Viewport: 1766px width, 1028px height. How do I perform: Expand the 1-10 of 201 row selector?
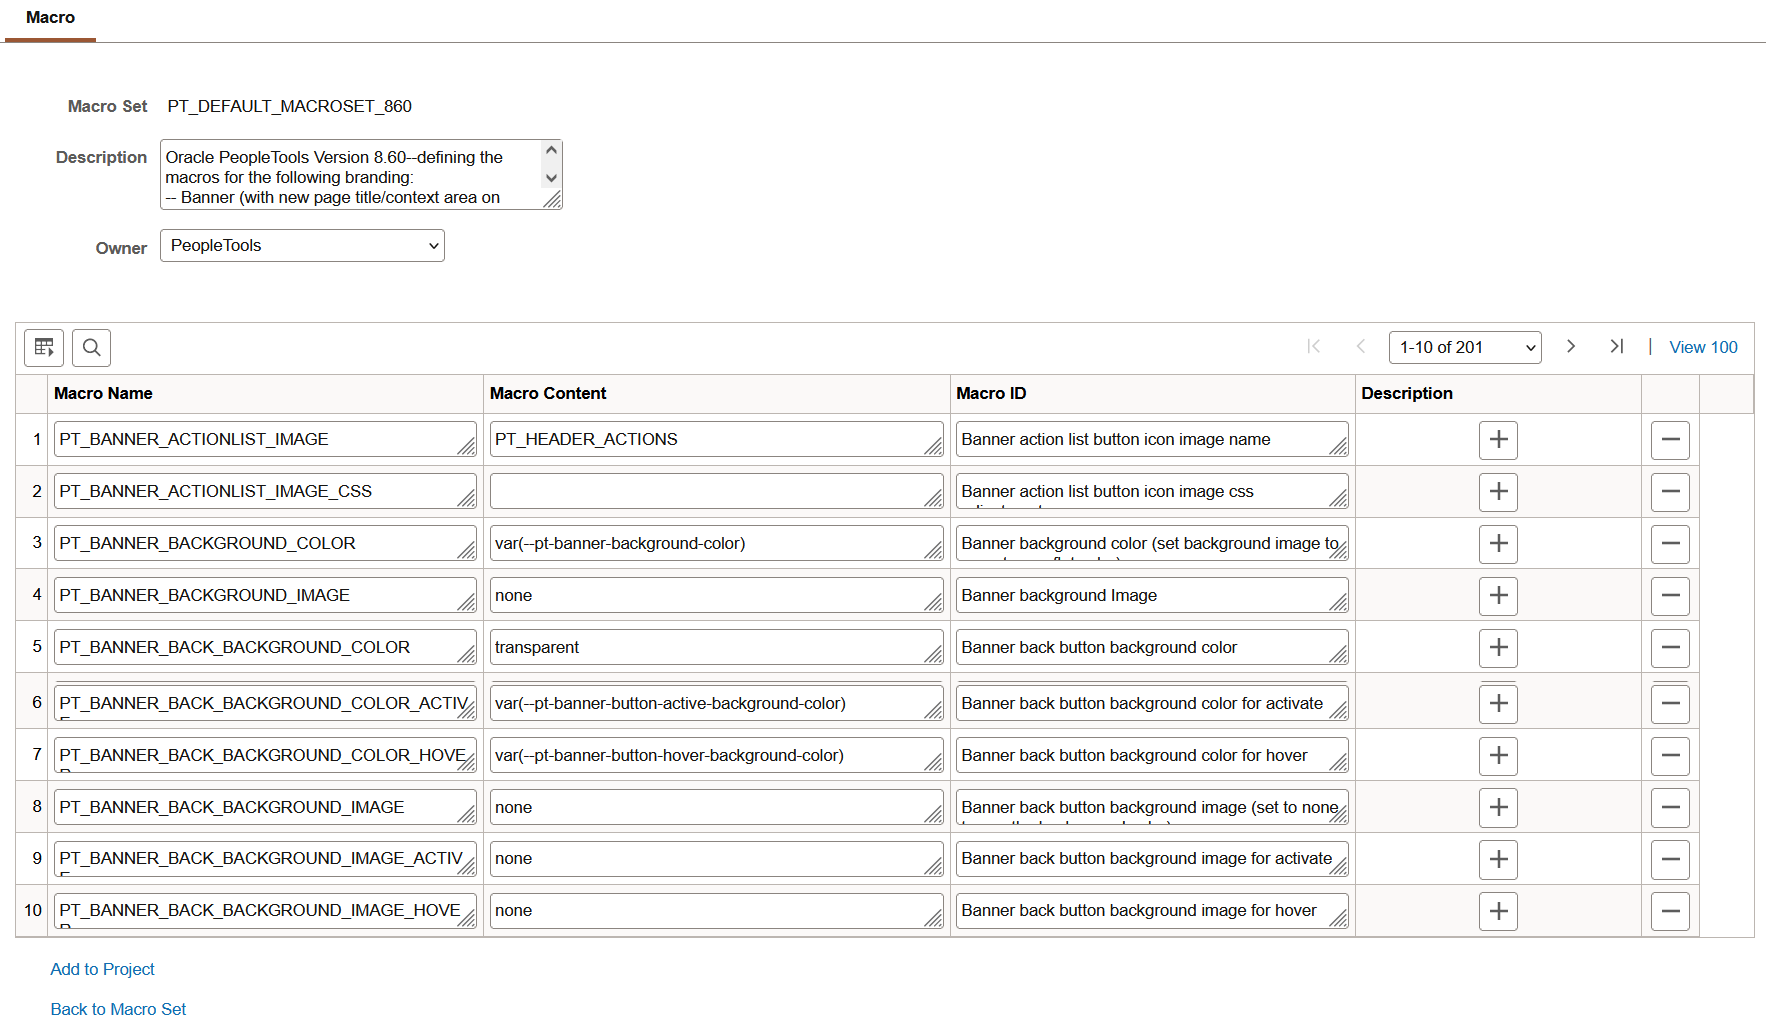(x=1464, y=348)
